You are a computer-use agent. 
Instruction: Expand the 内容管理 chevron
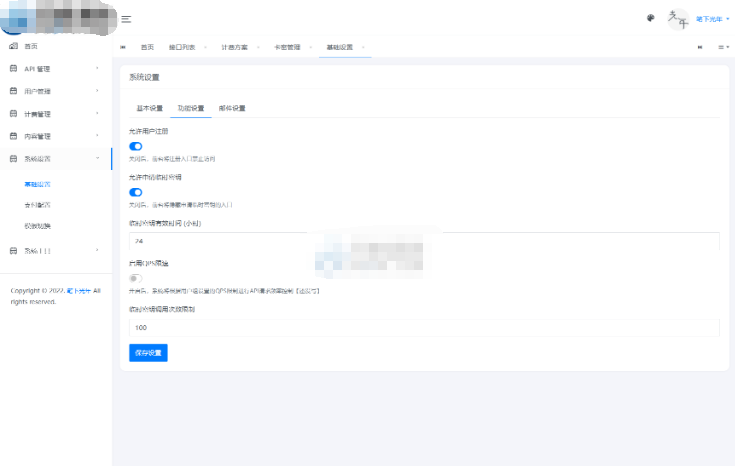point(98,136)
